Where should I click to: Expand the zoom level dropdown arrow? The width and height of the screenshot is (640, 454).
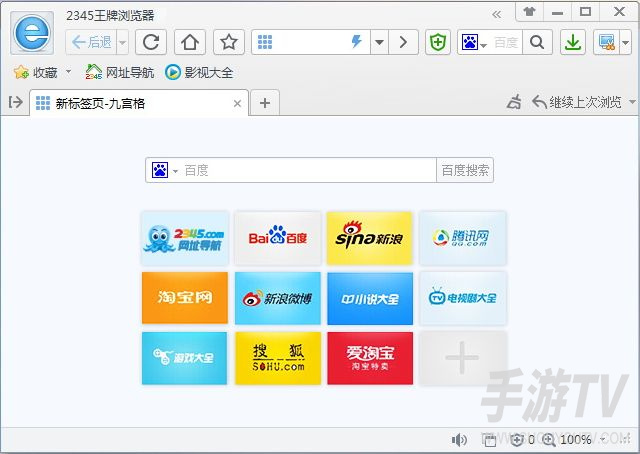coord(603,439)
